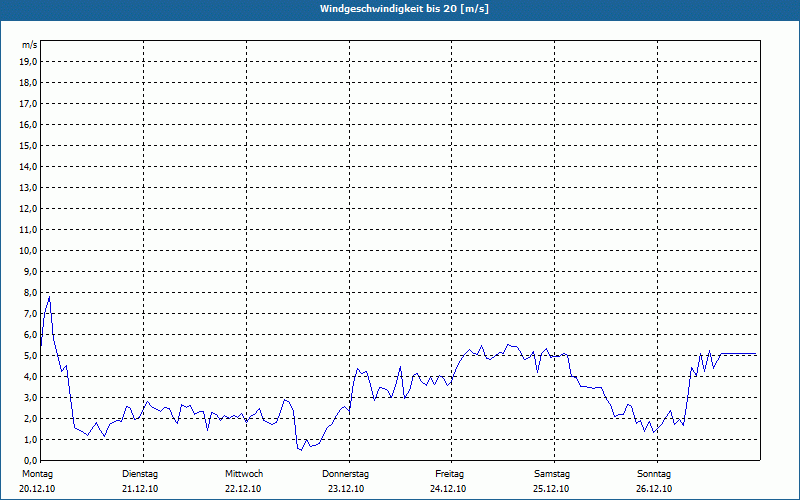
Task: Select the 10,0 y-axis label
Action: click(28, 251)
